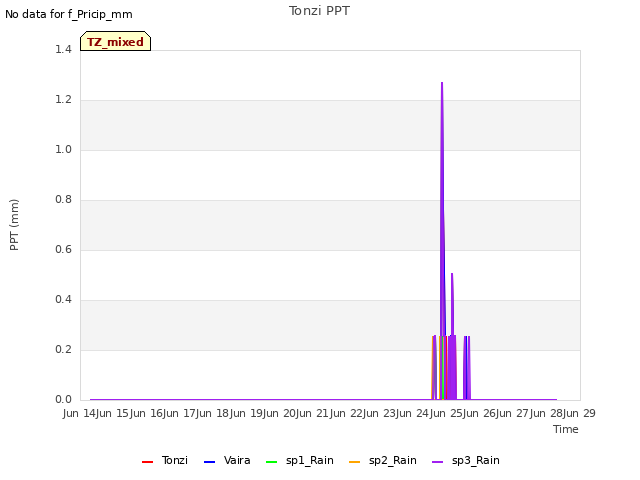Screen dimensions: 640x480
Task: Toggle the sp2_Rain legend entry
Action: point(383,460)
